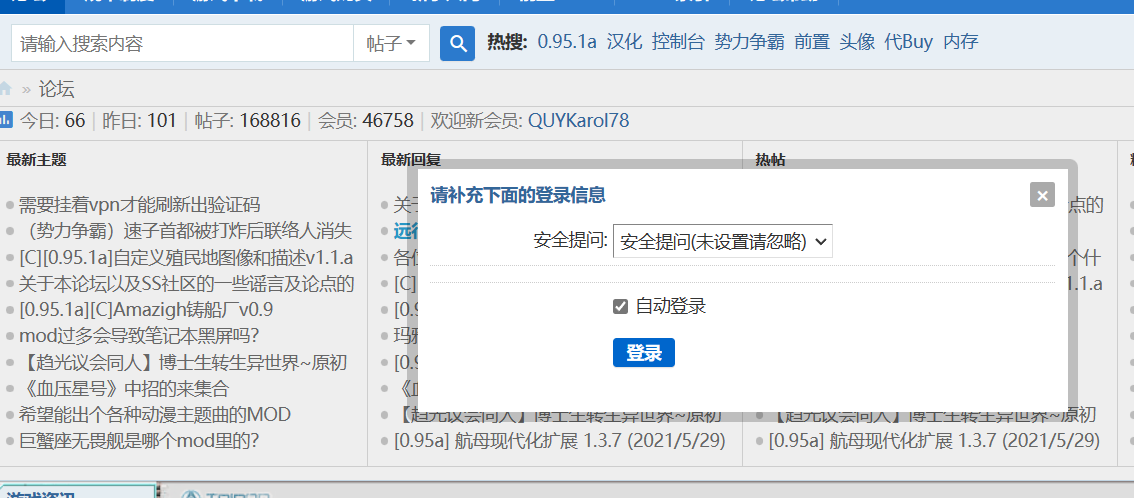Viewport: 1134px width, 498px height.
Task: Click the 帖子: 168816 statistic
Action: pyautogui.click(x=247, y=120)
